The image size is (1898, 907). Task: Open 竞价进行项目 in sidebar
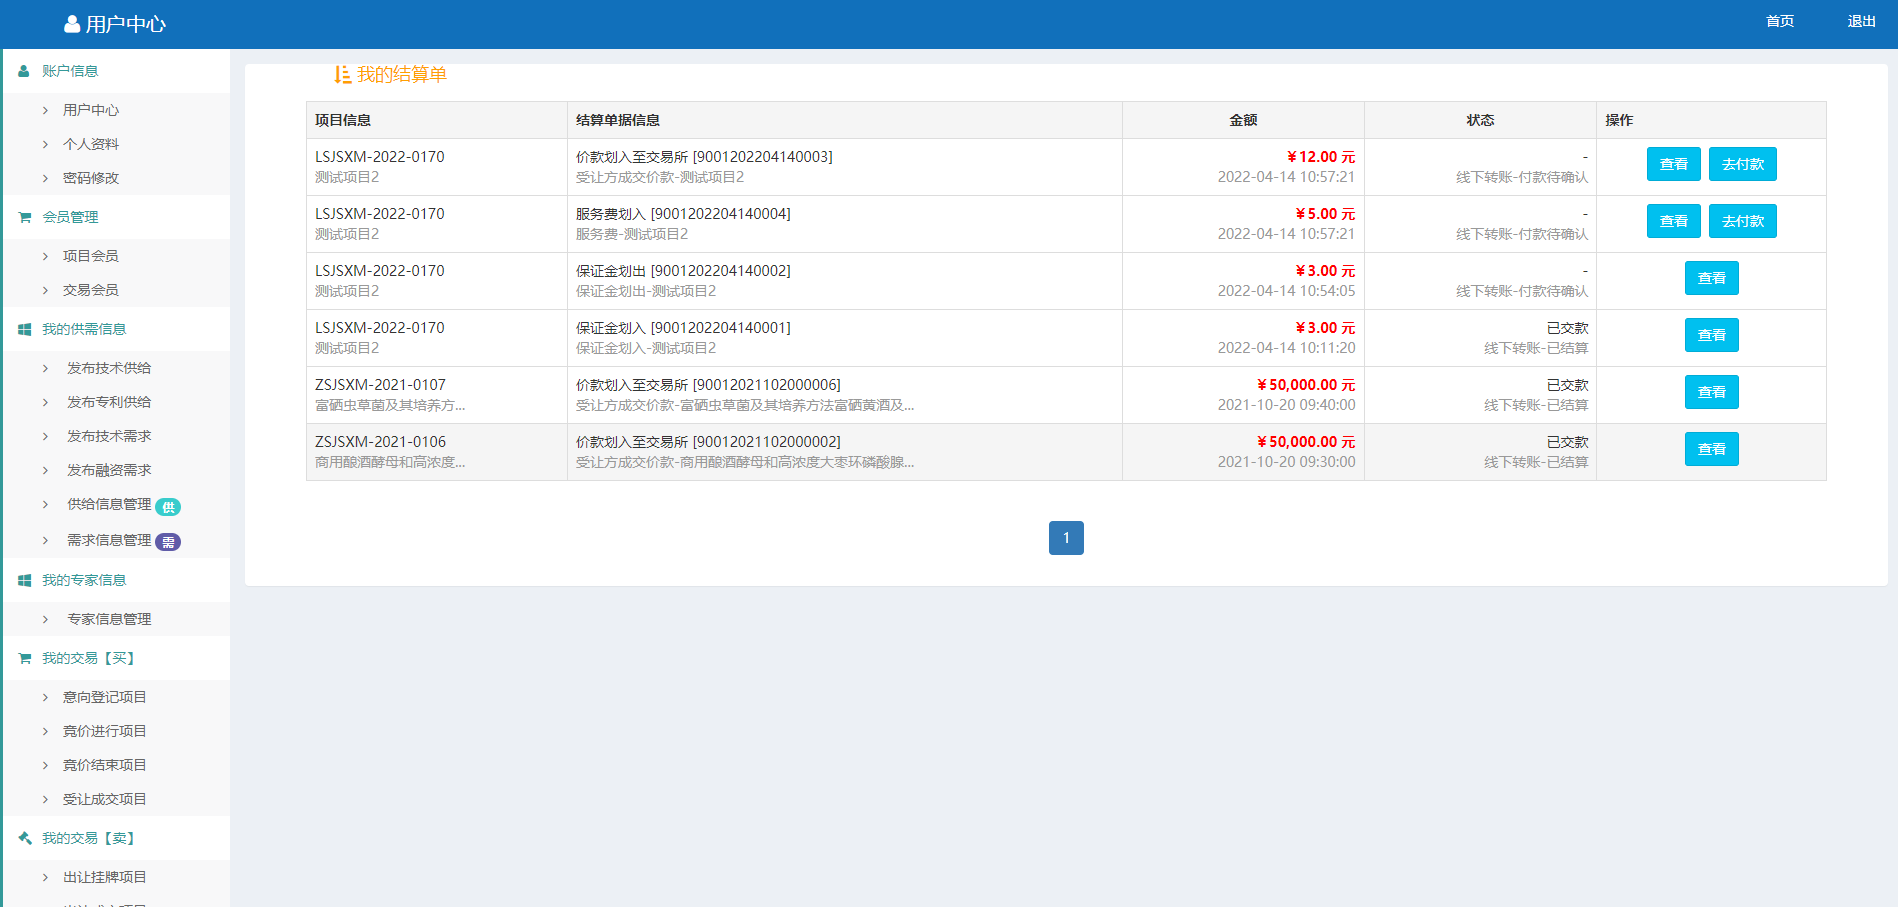point(105,731)
